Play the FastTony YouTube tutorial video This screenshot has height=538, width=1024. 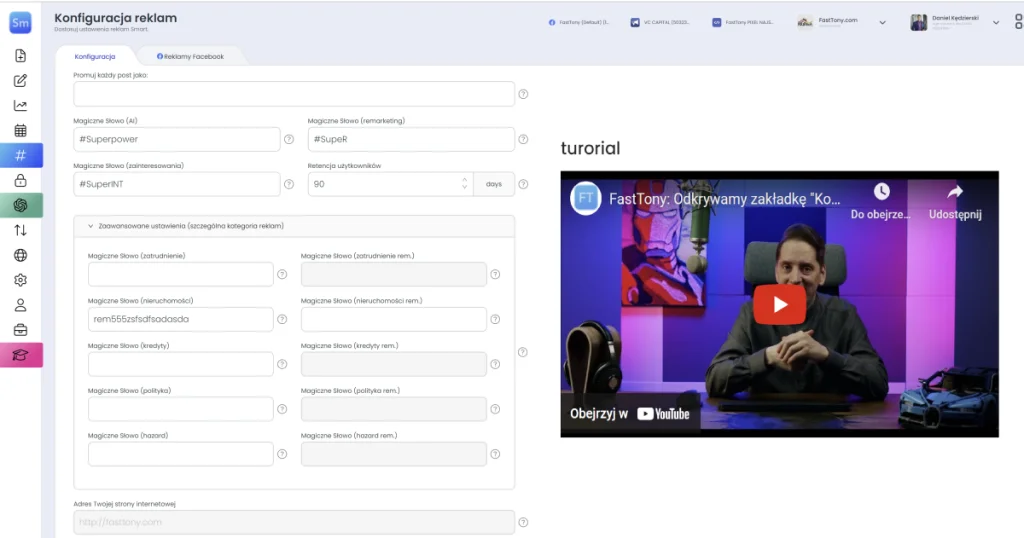779,305
